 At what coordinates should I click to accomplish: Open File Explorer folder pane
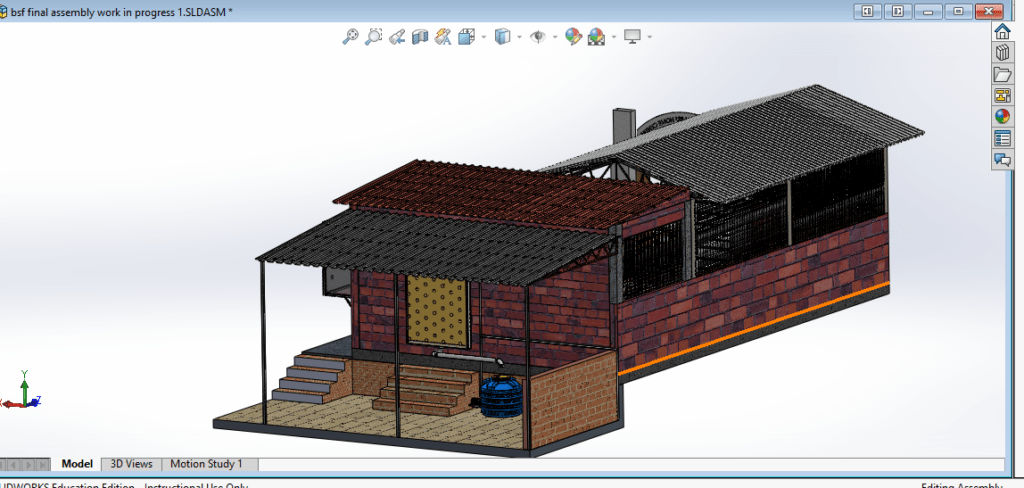coord(1002,74)
